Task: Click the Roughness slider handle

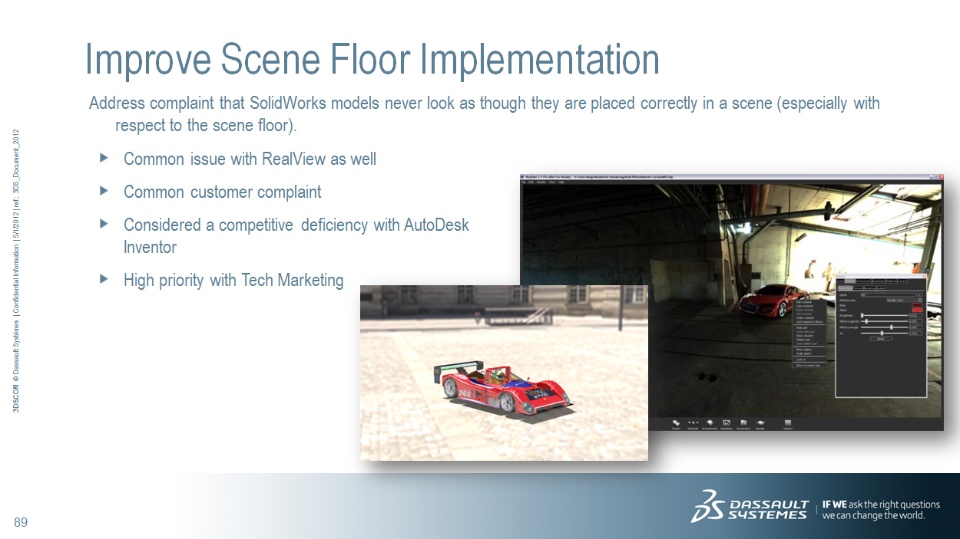Action: pyautogui.click(x=862, y=315)
